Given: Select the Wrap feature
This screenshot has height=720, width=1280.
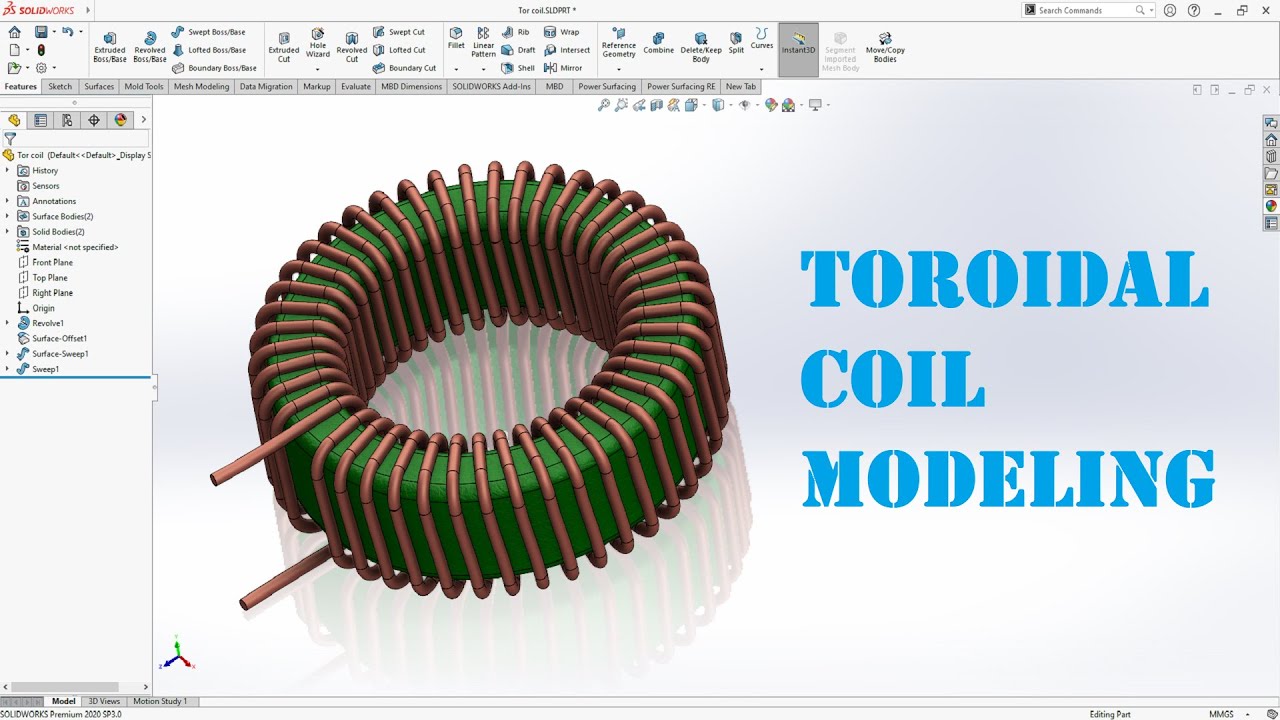Looking at the screenshot, I should click(x=562, y=32).
